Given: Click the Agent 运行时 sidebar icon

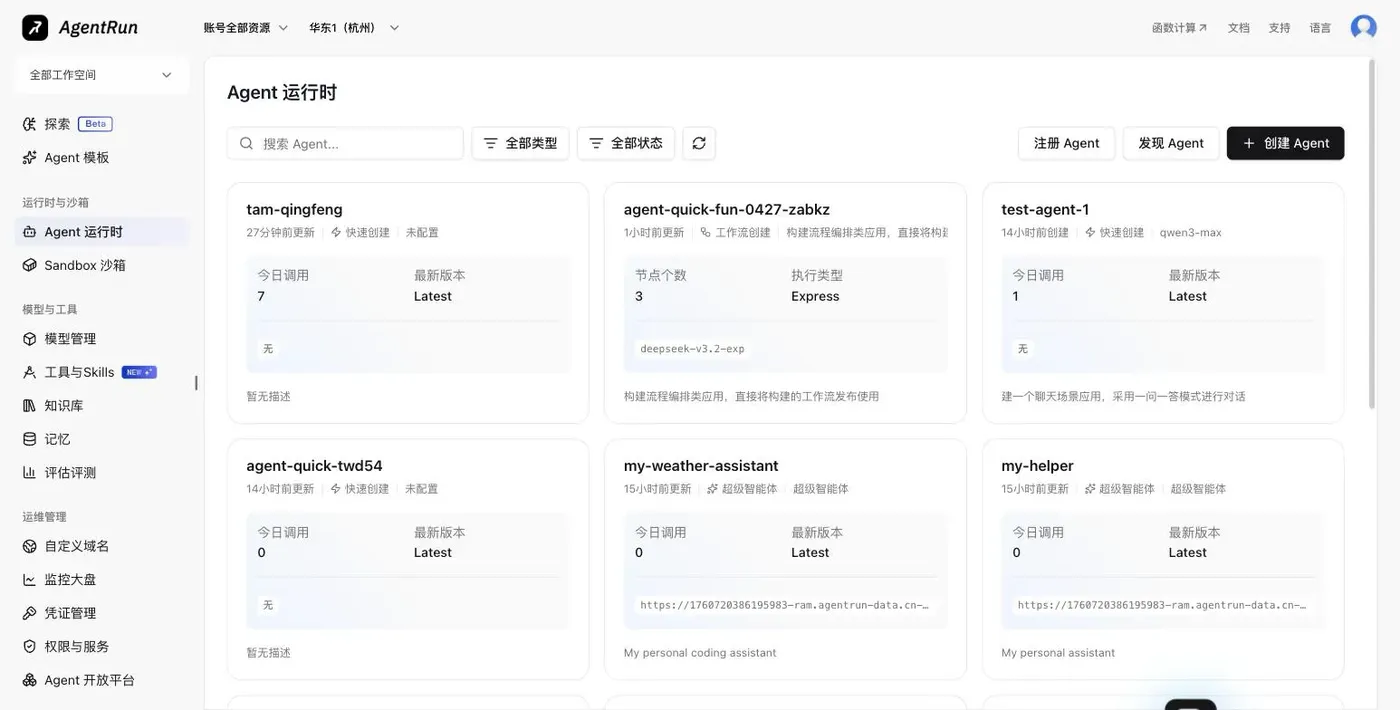Looking at the screenshot, I should [x=30, y=231].
